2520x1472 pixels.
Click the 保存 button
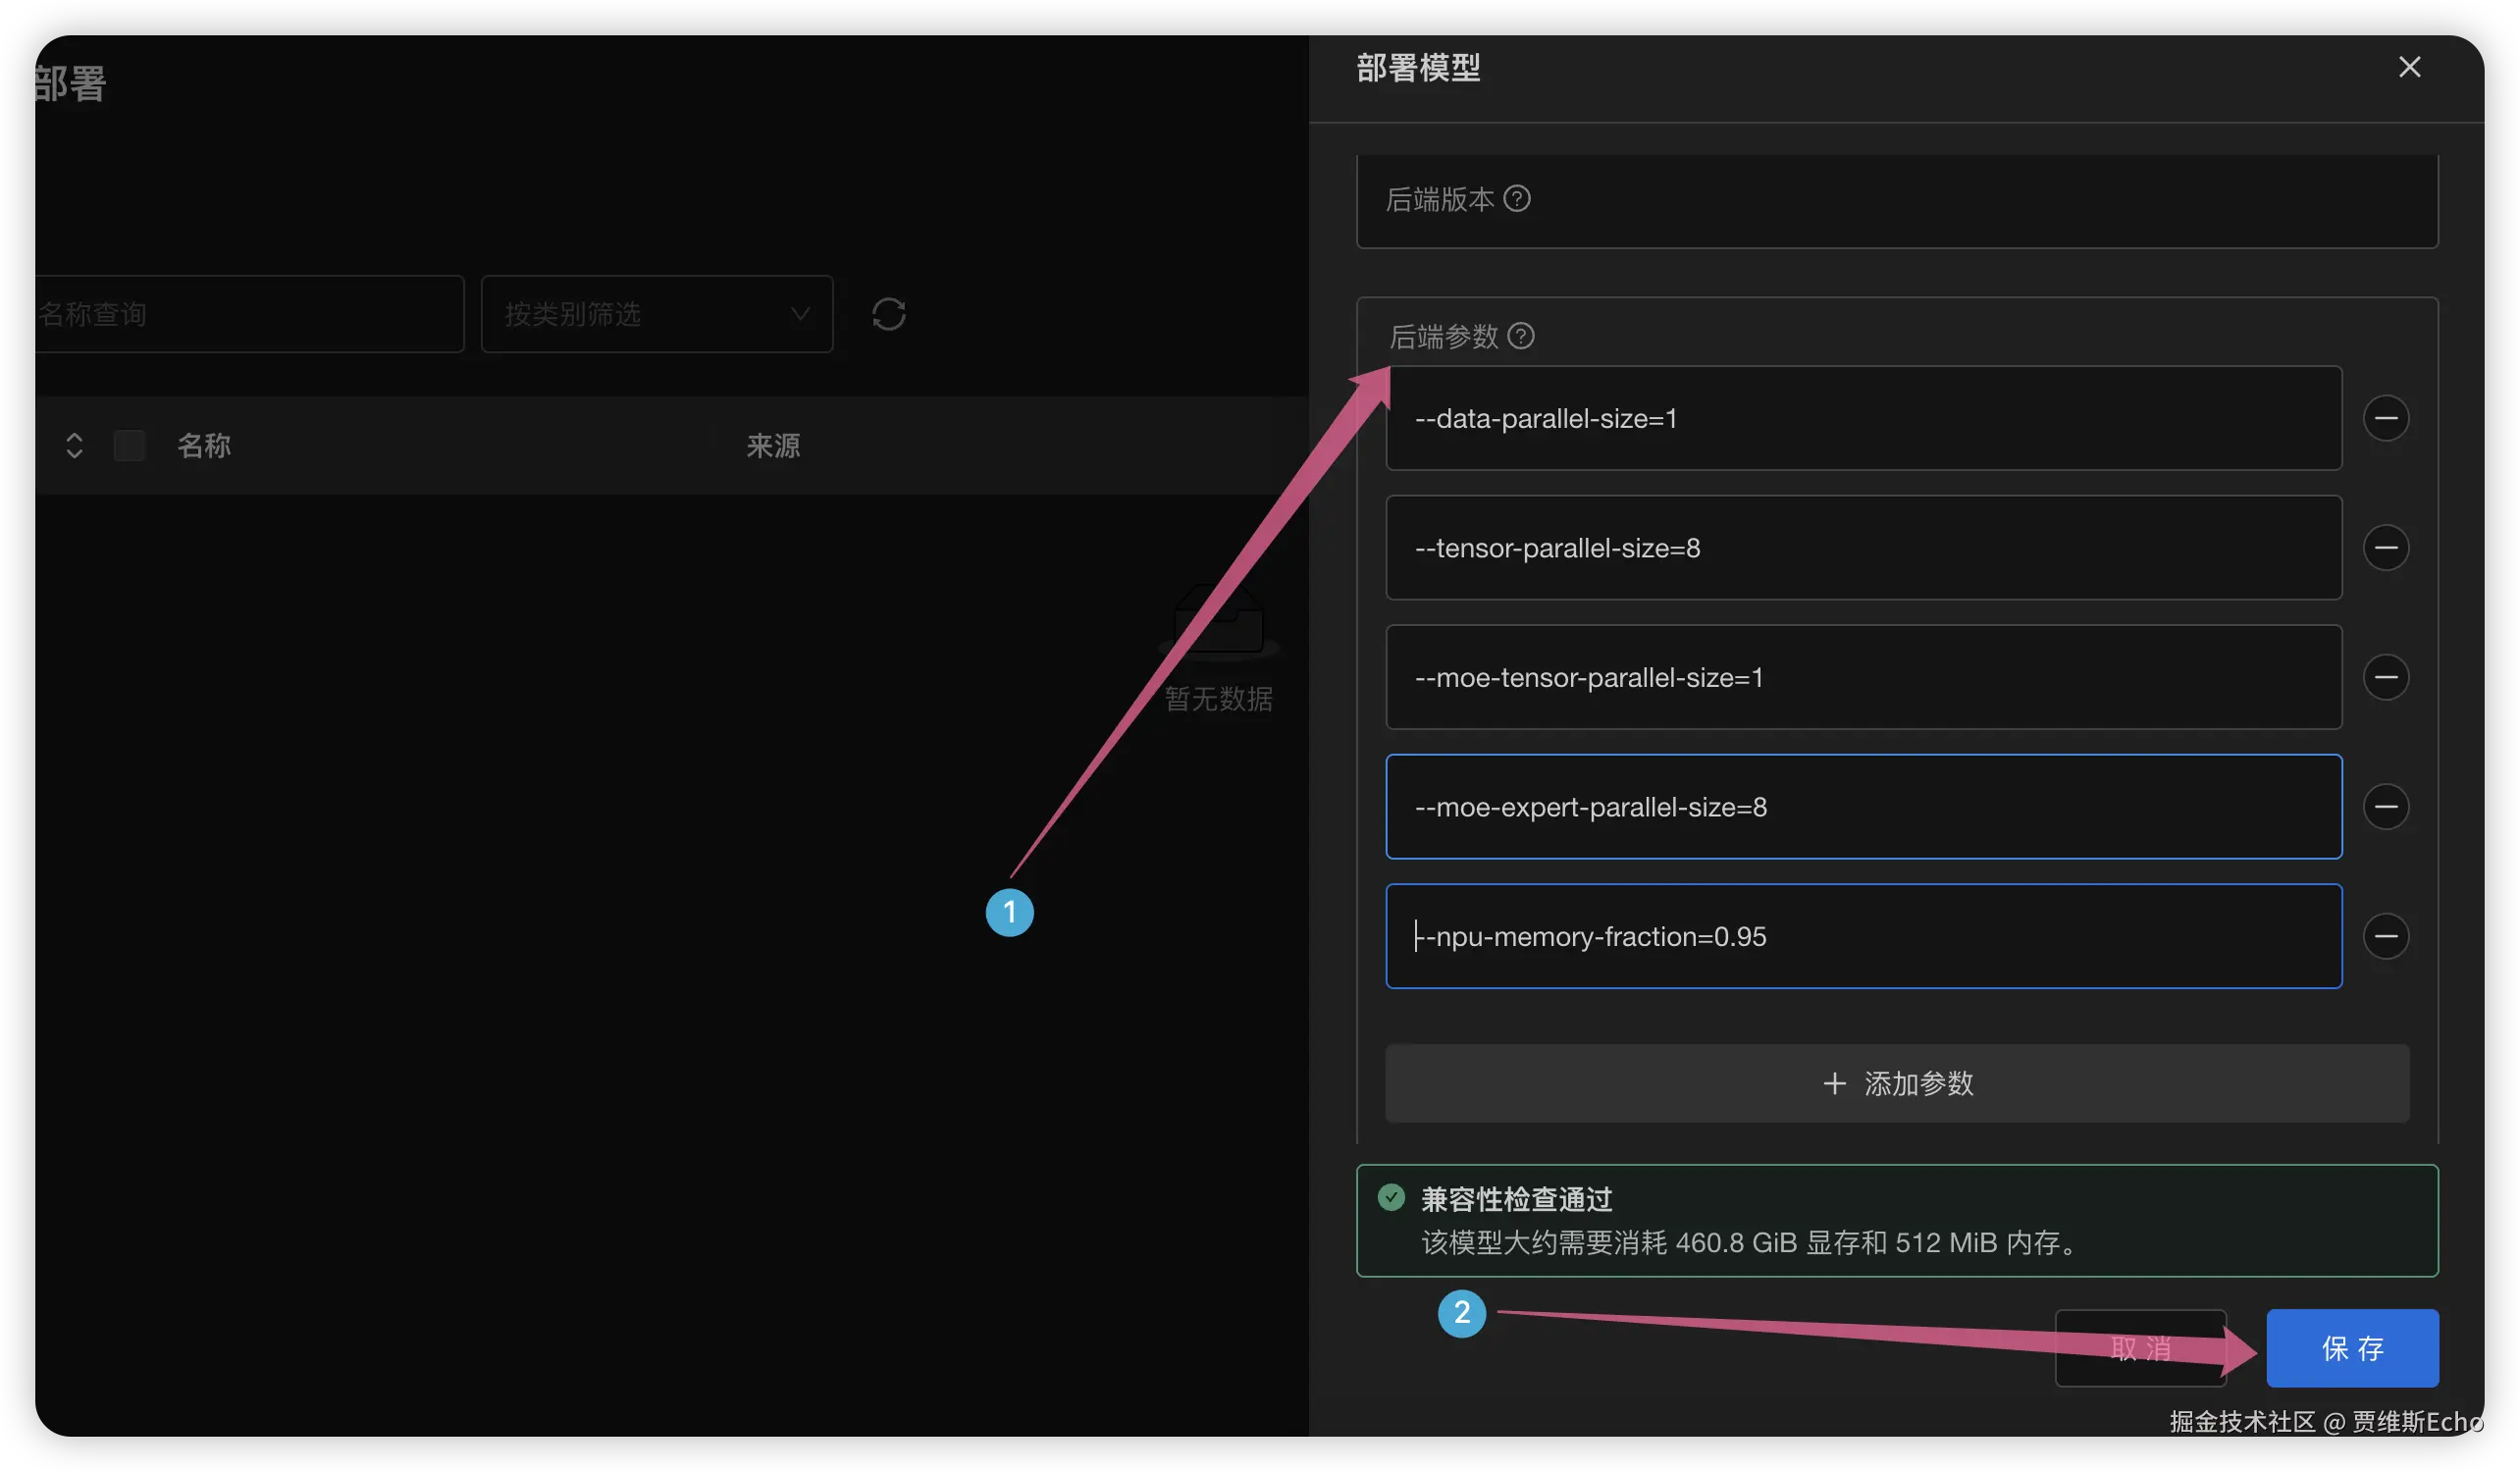[2351, 1348]
